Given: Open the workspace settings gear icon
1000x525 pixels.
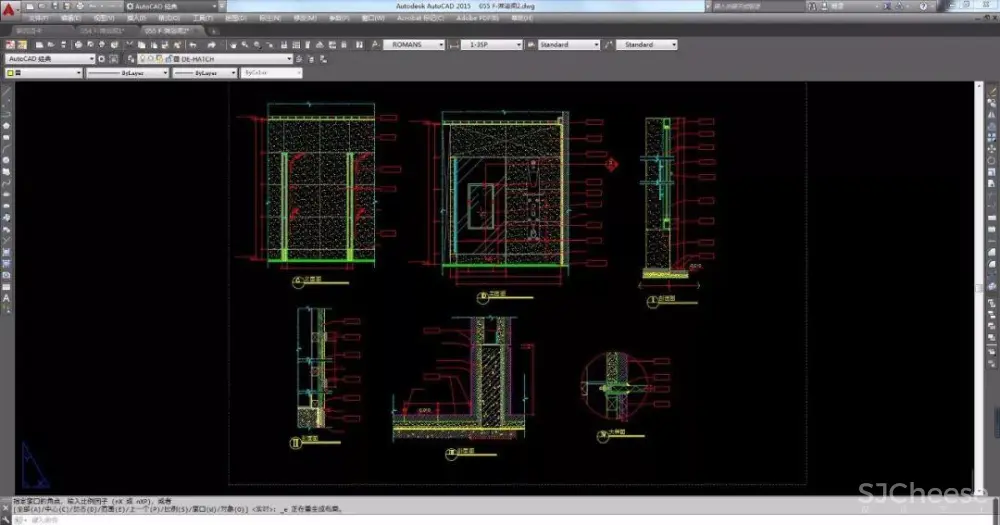Looking at the screenshot, I should [102, 59].
